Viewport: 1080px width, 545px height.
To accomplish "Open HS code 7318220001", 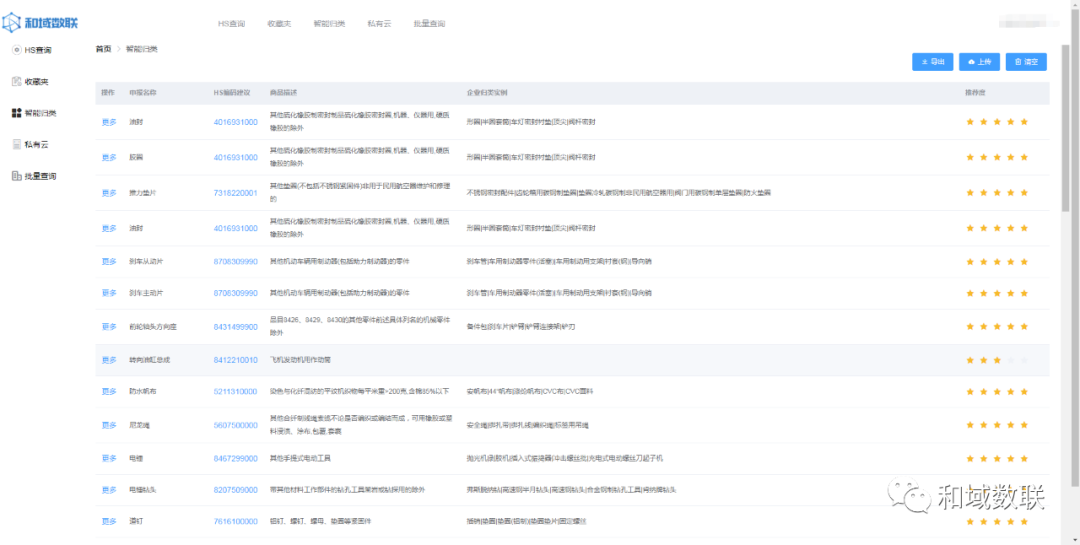I will [x=236, y=193].
